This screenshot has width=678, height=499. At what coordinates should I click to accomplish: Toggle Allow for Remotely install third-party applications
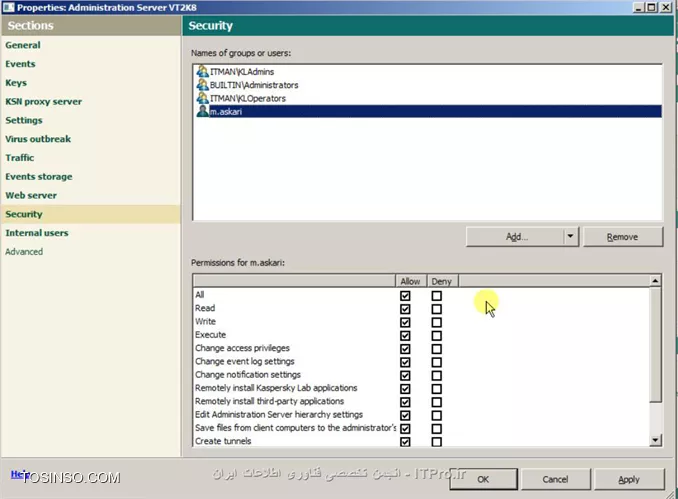[405, 402]
